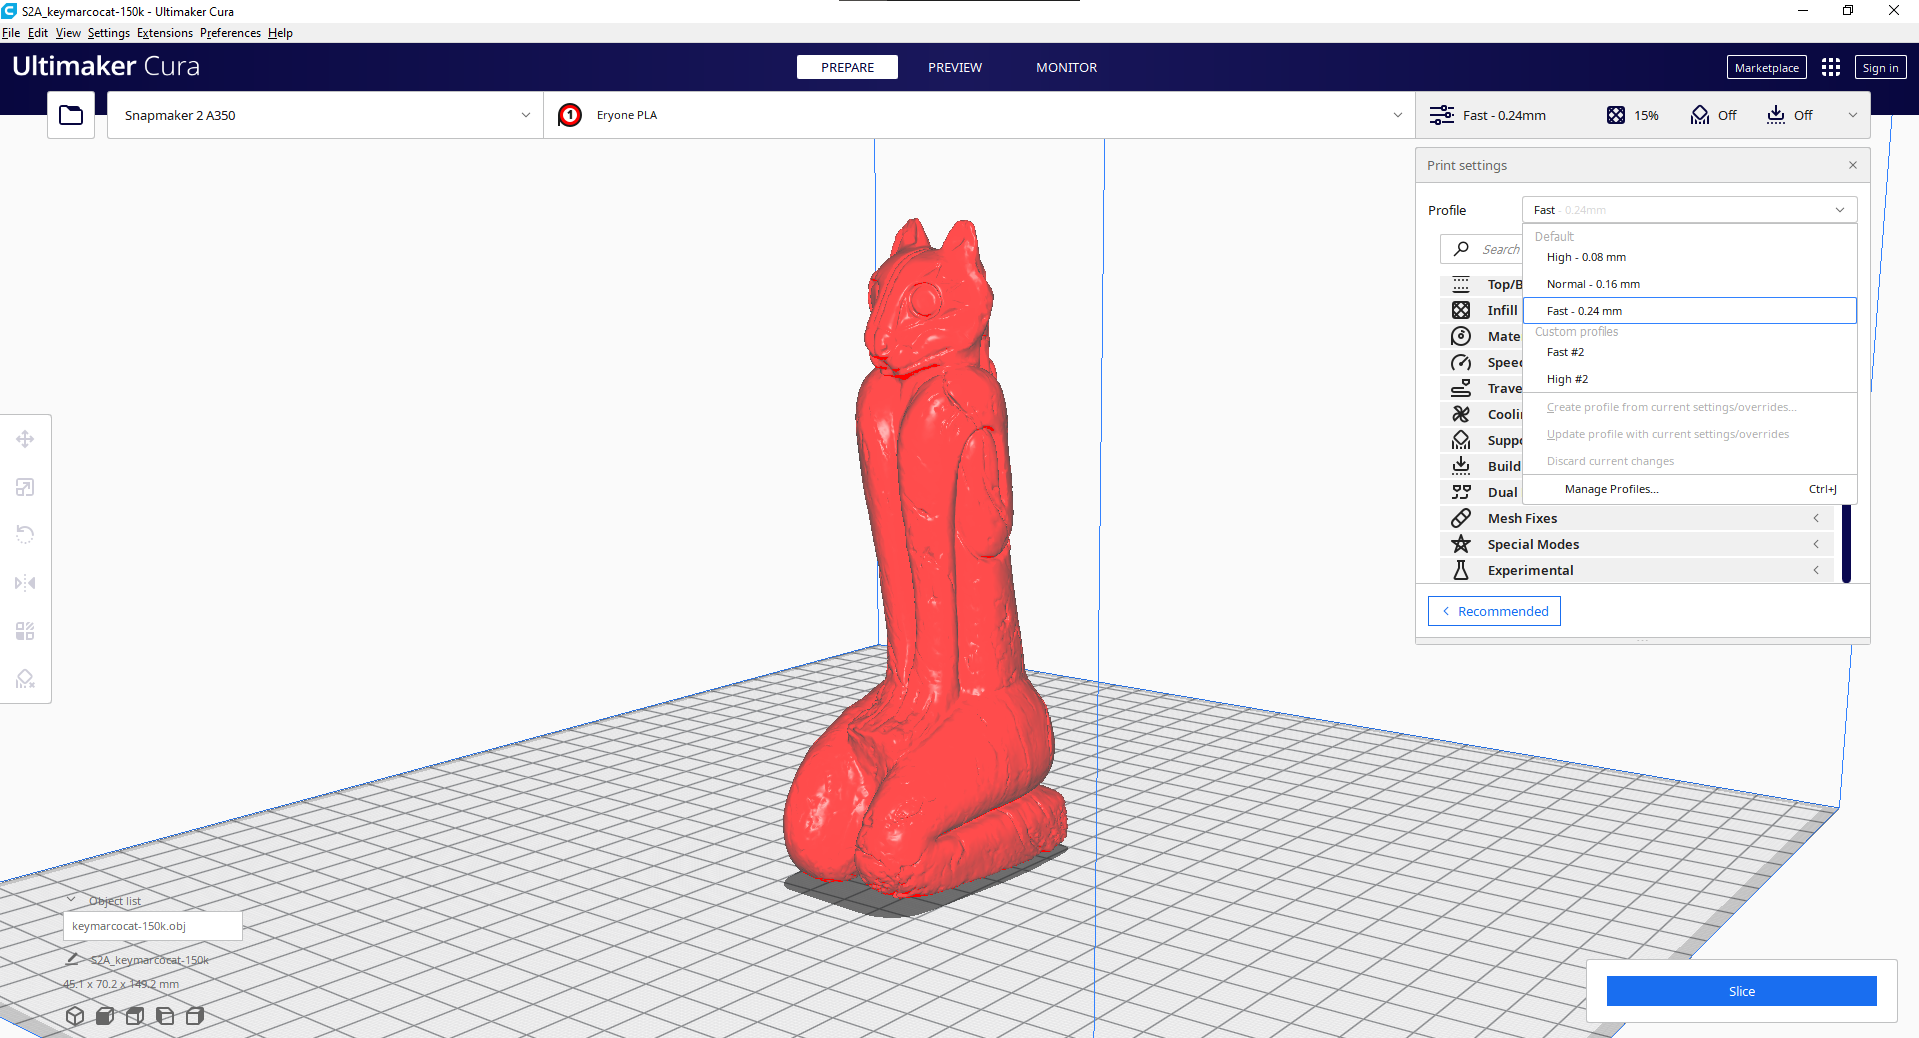Image resolution: width=1919 pixels, height=1038 pixels.
Task: Open the Extensions menu
Action: 165,33
